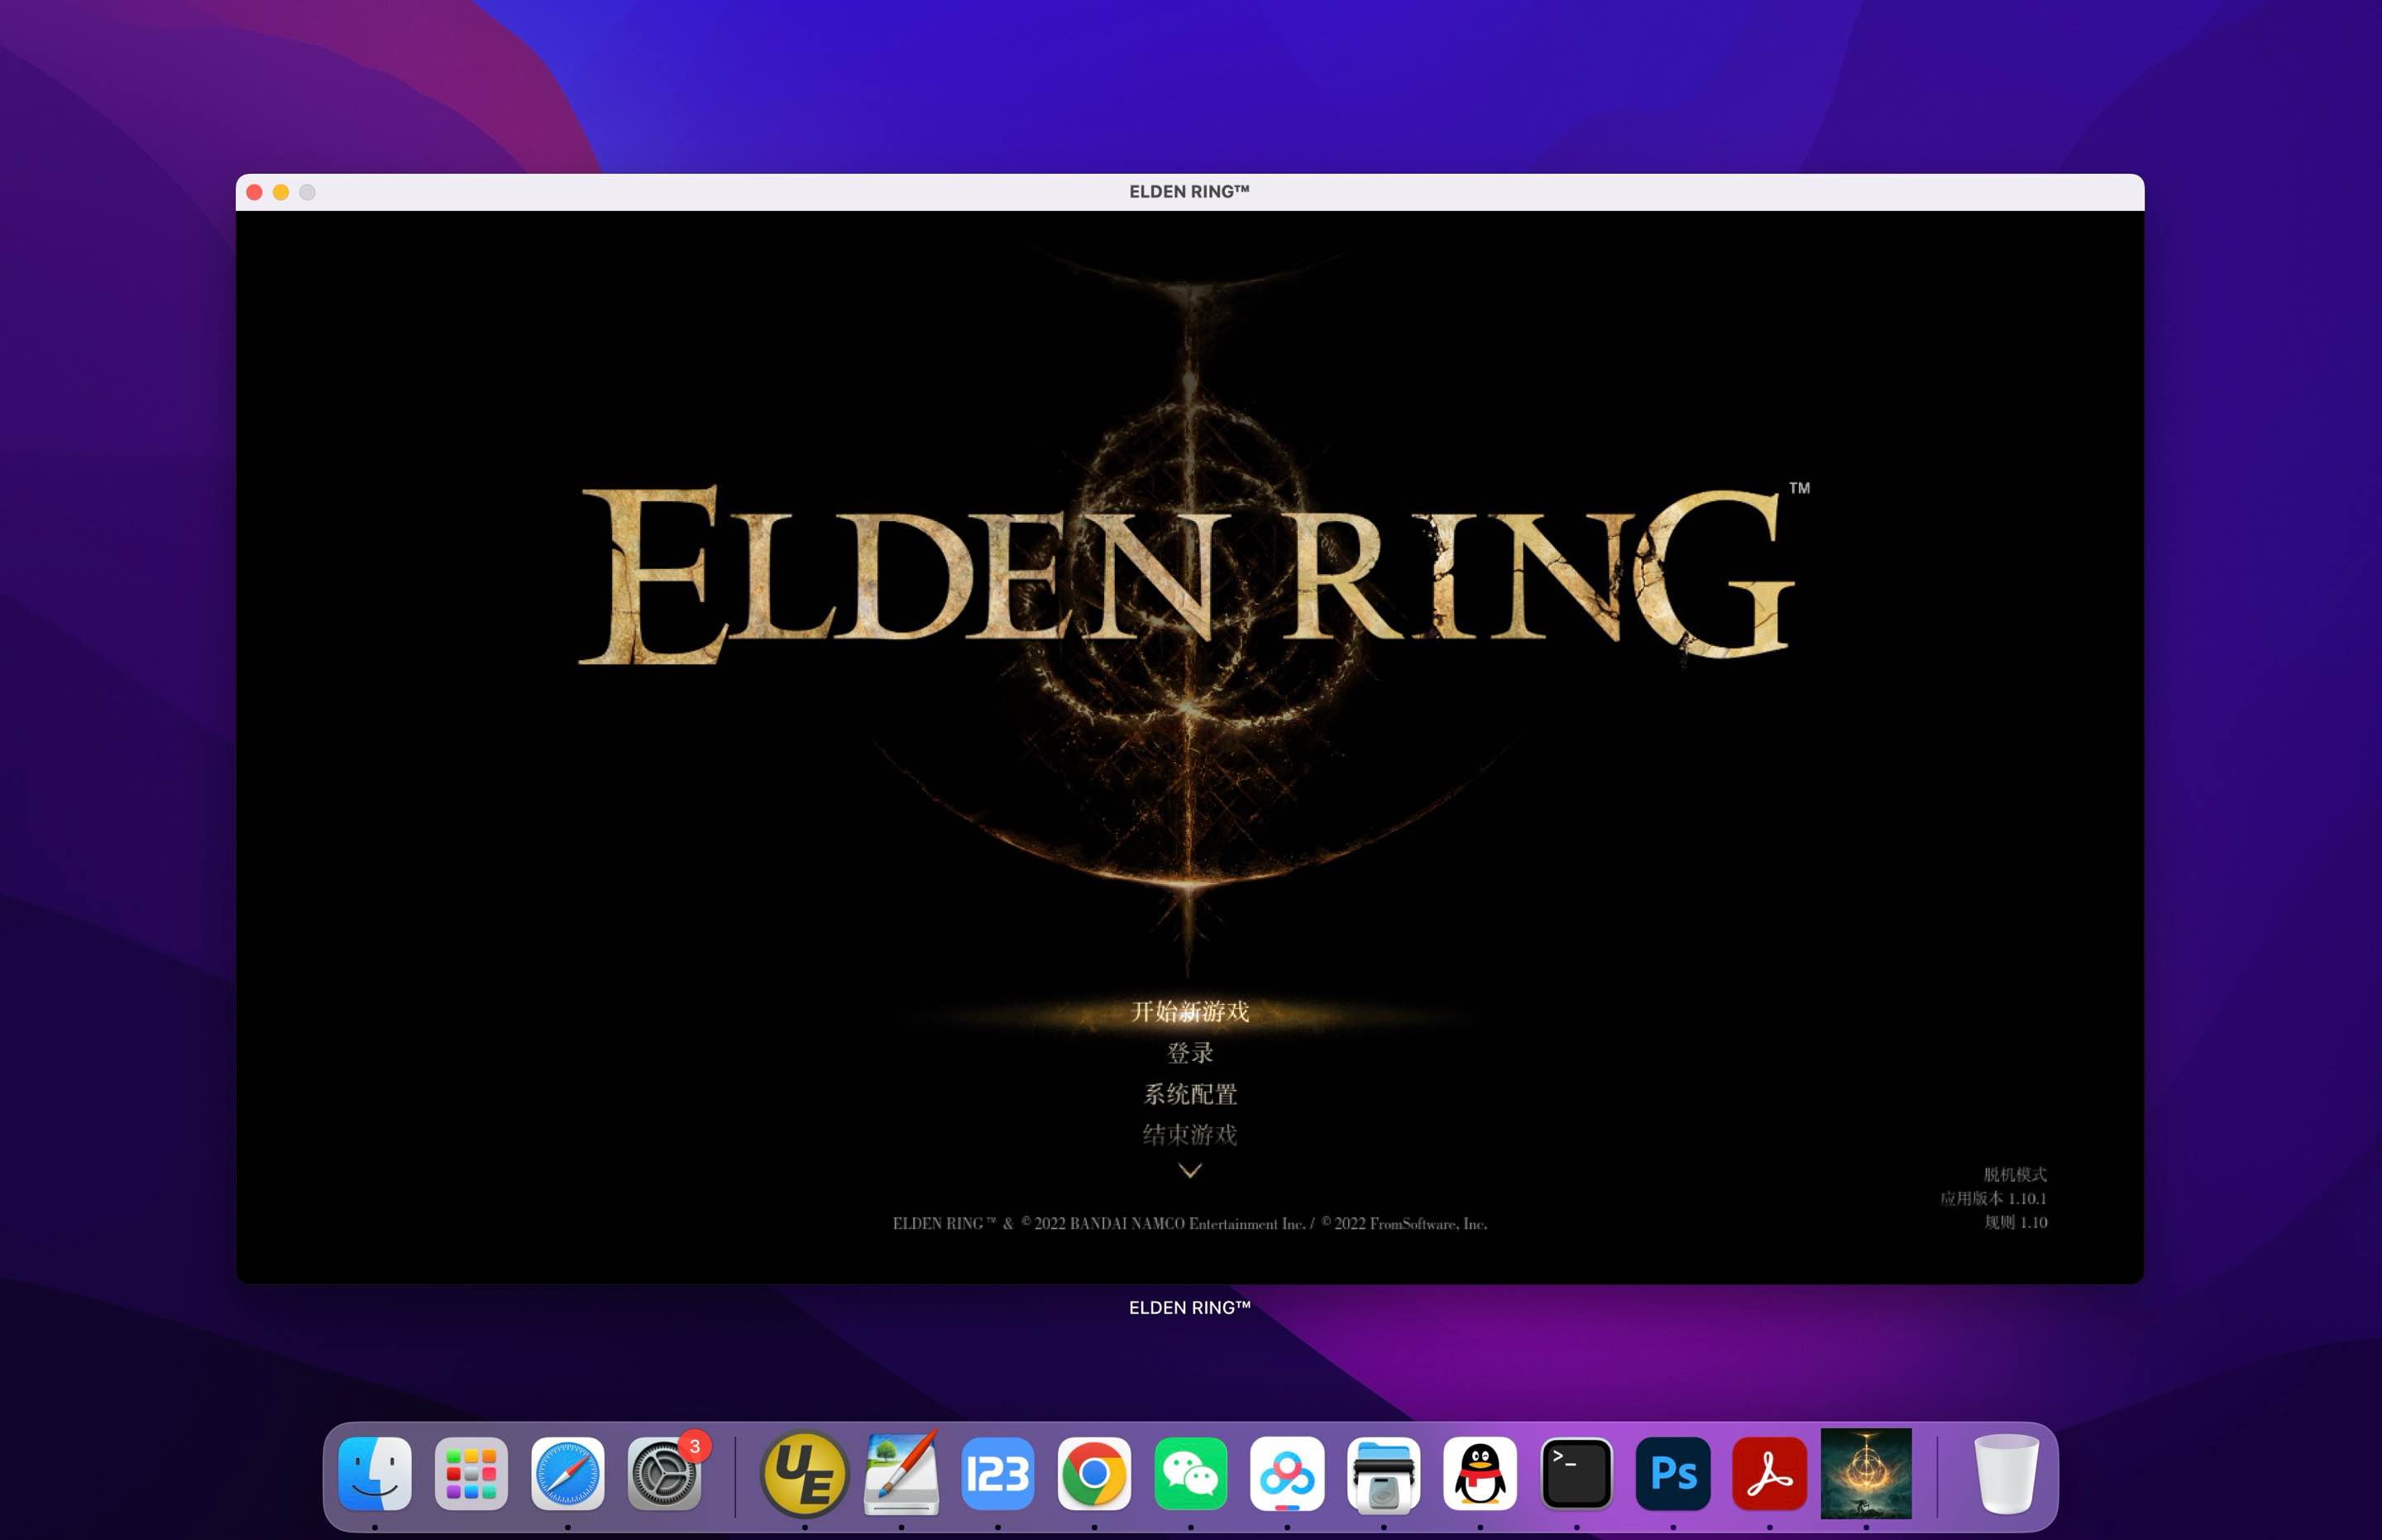Launch UltraEdit from the Dock
The image size is (2382, 1540).
[x=804, y=1474]
